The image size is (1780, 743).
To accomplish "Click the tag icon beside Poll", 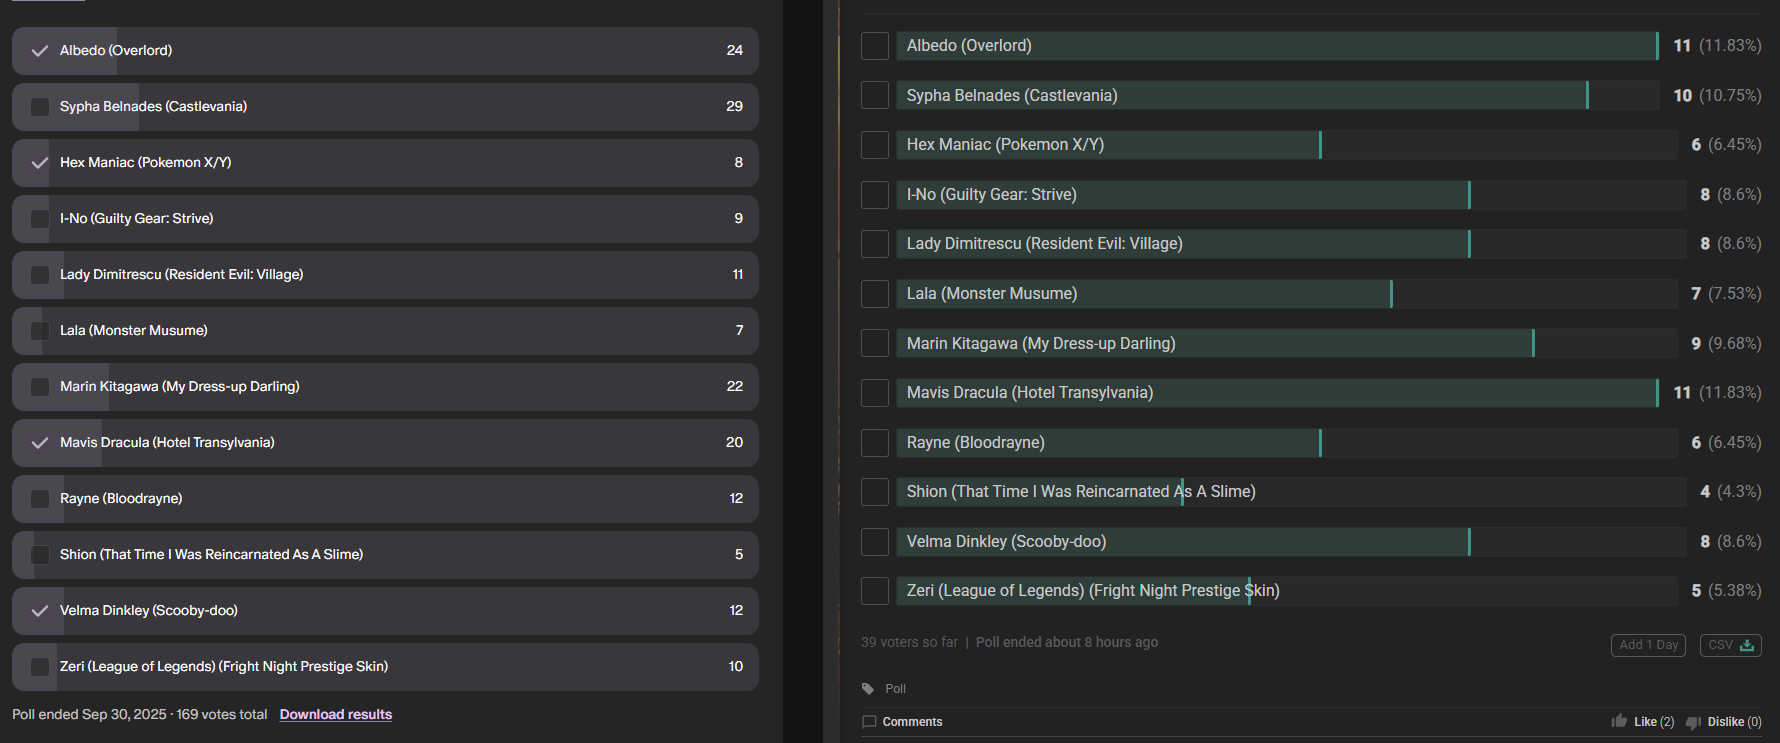I will coord(868,689).
